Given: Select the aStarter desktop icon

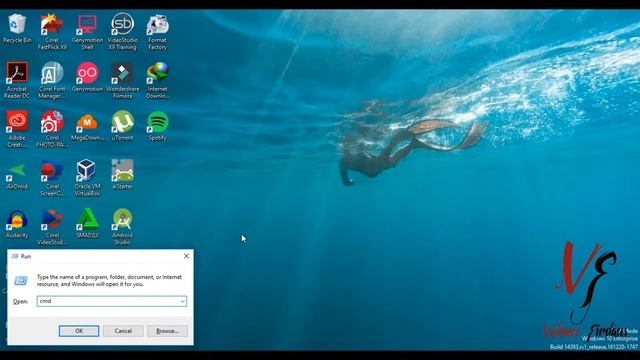Looking at the screenshot, I should pos(122,175).
